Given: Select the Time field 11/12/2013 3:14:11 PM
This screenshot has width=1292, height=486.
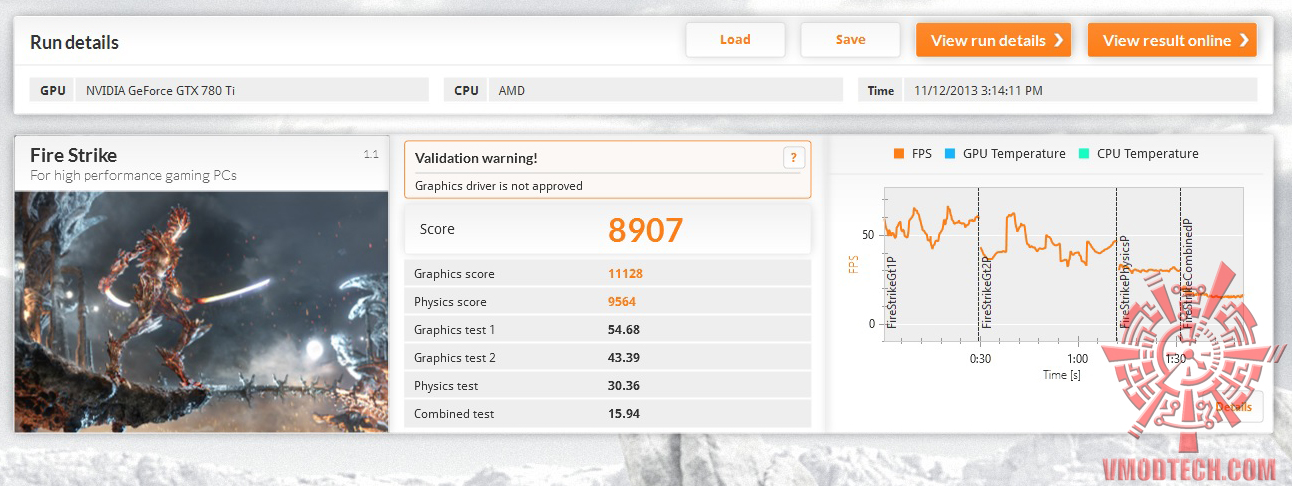Looking at the screenshot, I should (x=1080, y=90).
